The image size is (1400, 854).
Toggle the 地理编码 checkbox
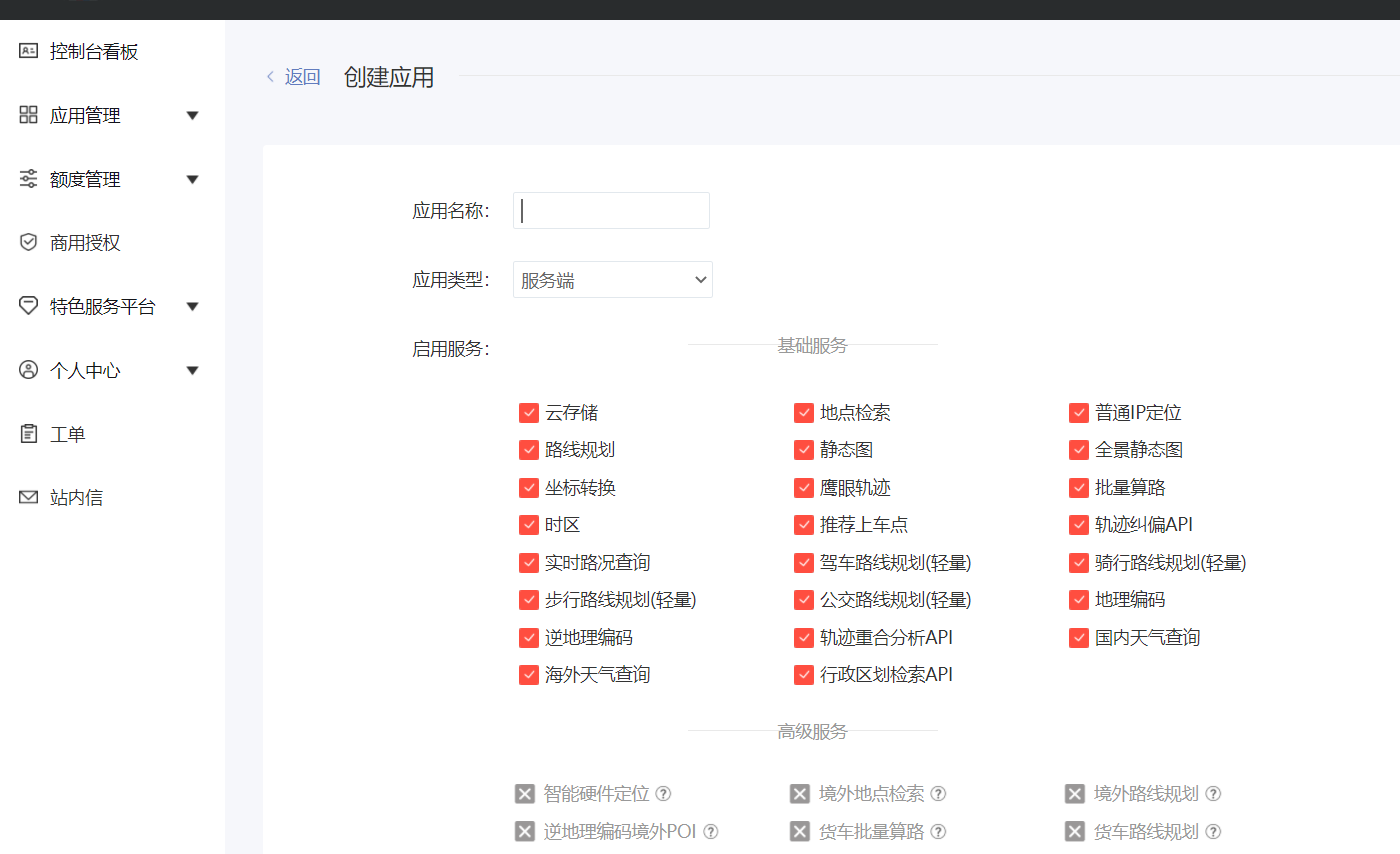point(1079,600)
